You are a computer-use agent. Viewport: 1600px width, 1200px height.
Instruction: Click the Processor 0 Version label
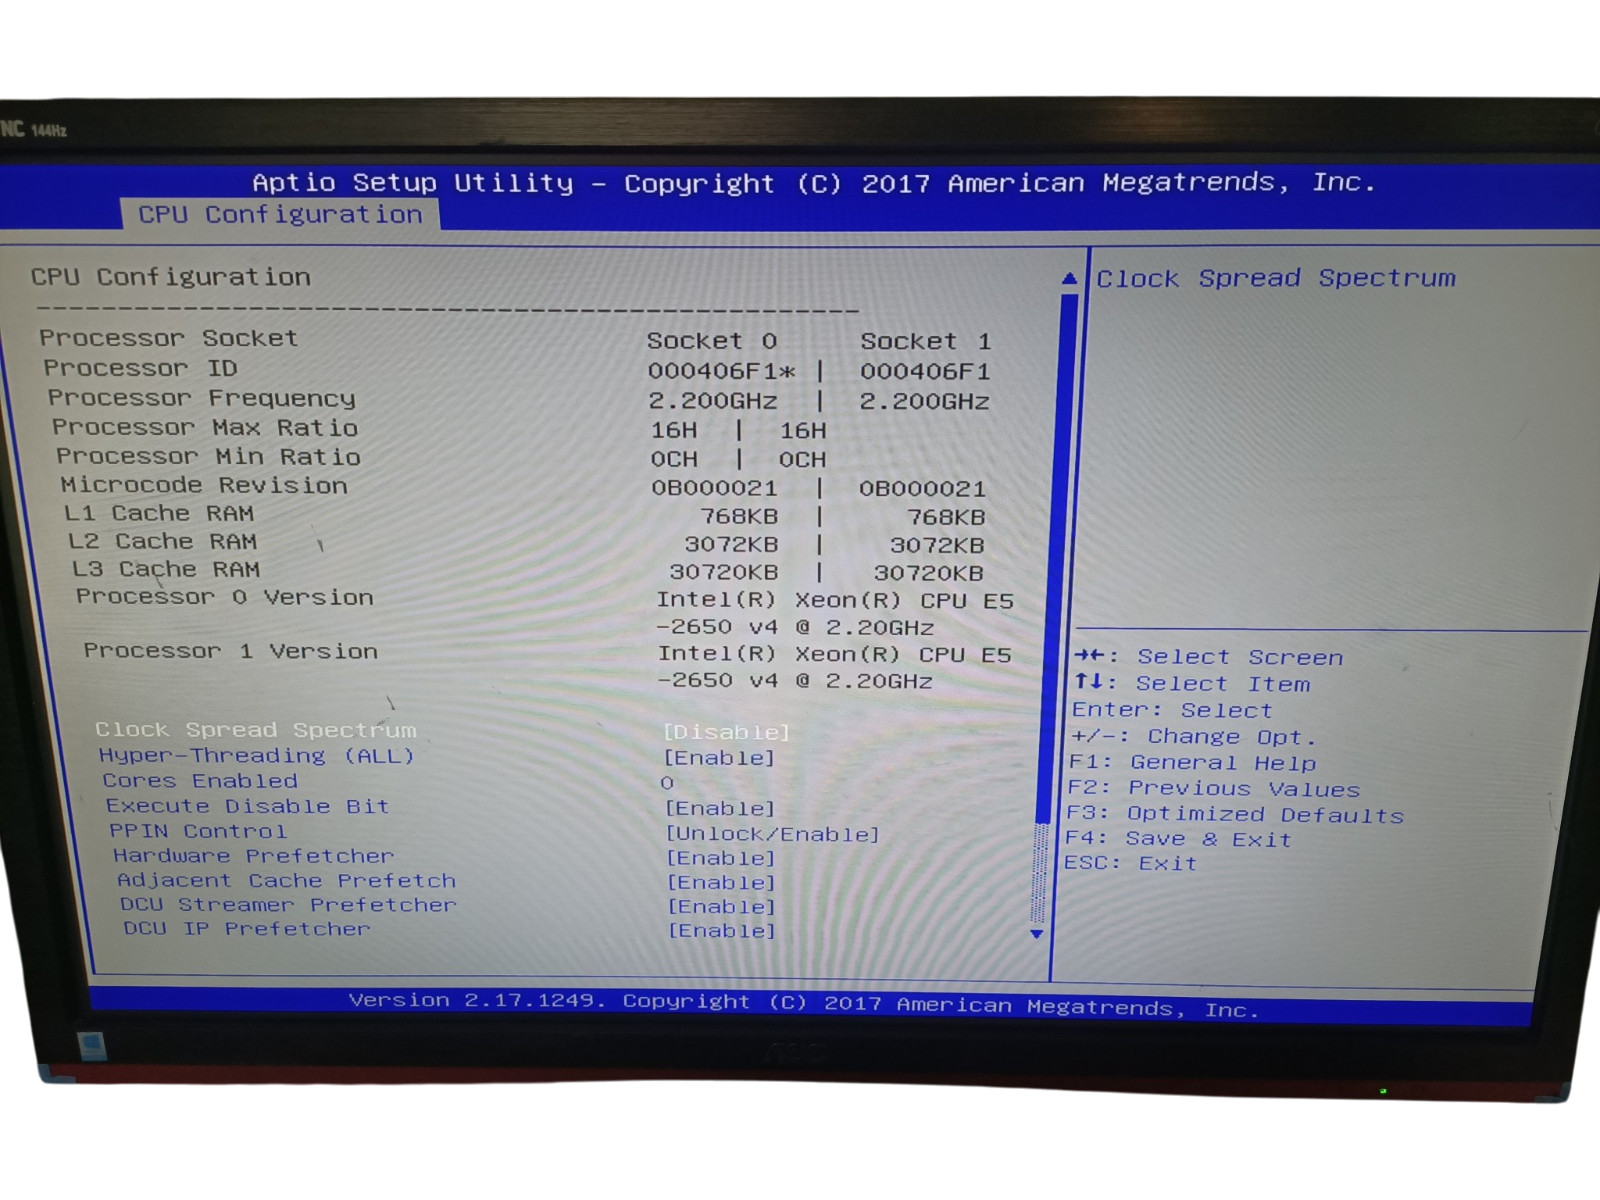(225, 597)
